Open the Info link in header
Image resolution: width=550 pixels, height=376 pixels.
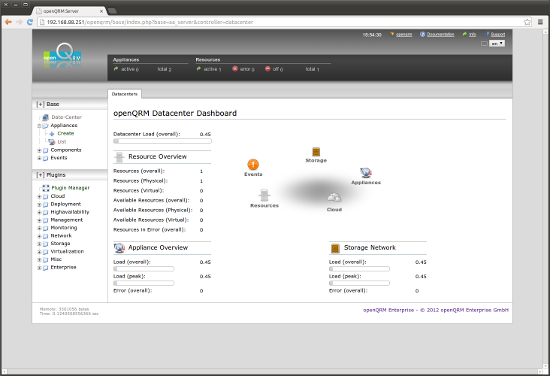pyautogui.click(x=472, y=34)
